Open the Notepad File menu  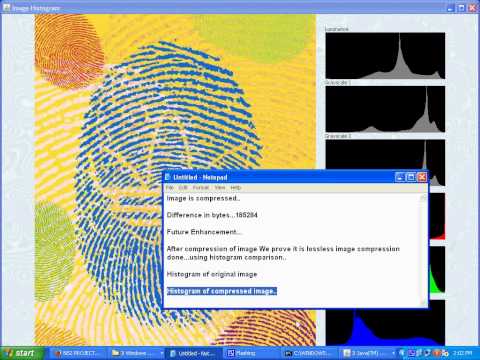pyautogui.click(x=170, y=188)
